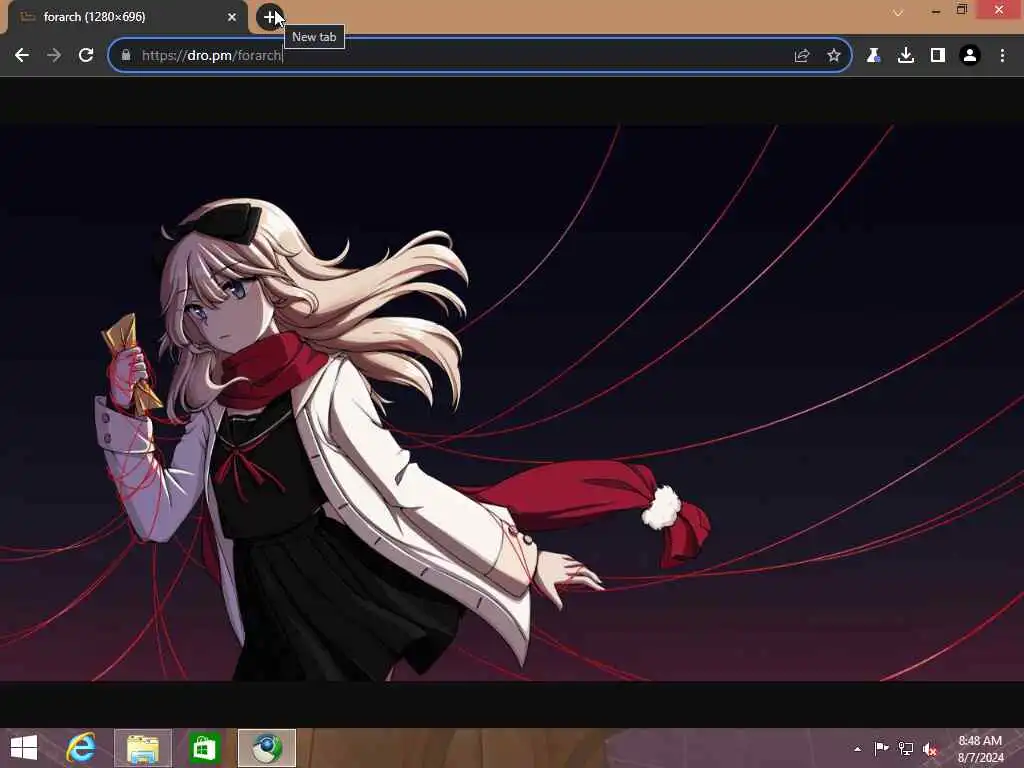Select the forarch (1280×696) tab
This screenshot has width=1024, height=768.
pyautogui.click(x=127, y=17)
